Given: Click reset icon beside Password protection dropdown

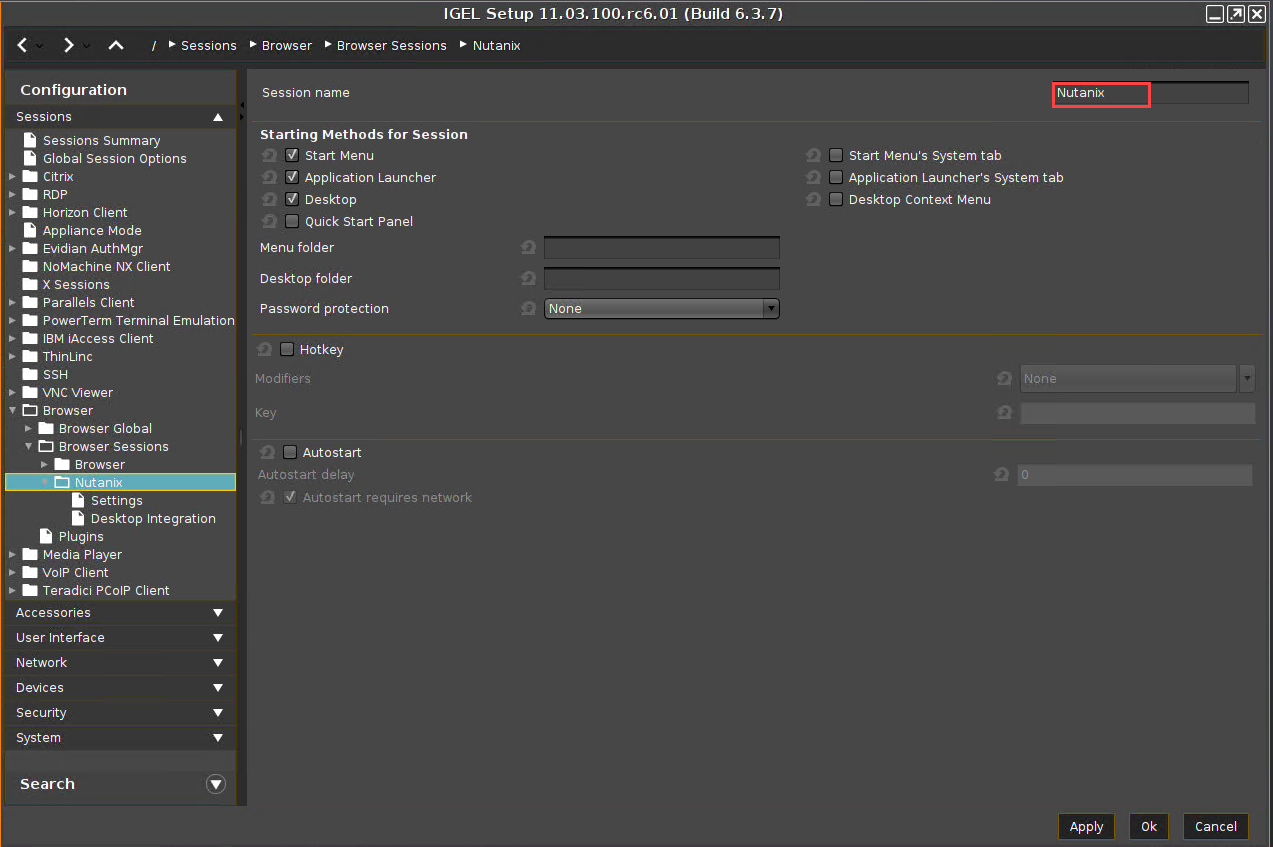Looking at the screenshot, I should coord(528,309).
